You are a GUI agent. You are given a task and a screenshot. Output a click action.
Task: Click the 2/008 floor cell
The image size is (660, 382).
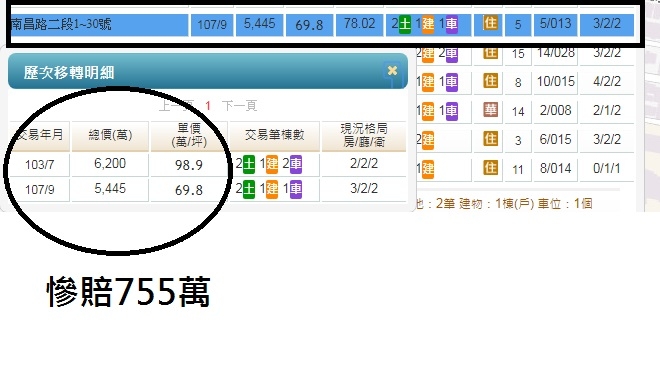556,111
